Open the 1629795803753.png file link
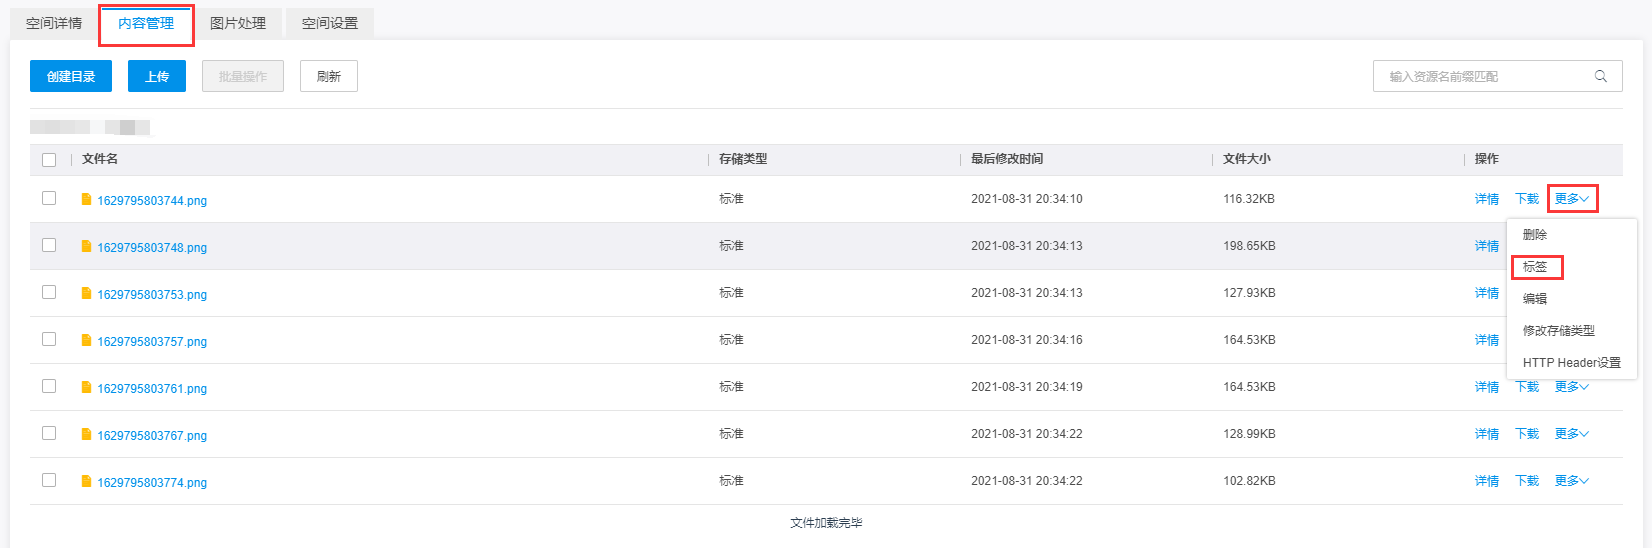 click(152, 295)
